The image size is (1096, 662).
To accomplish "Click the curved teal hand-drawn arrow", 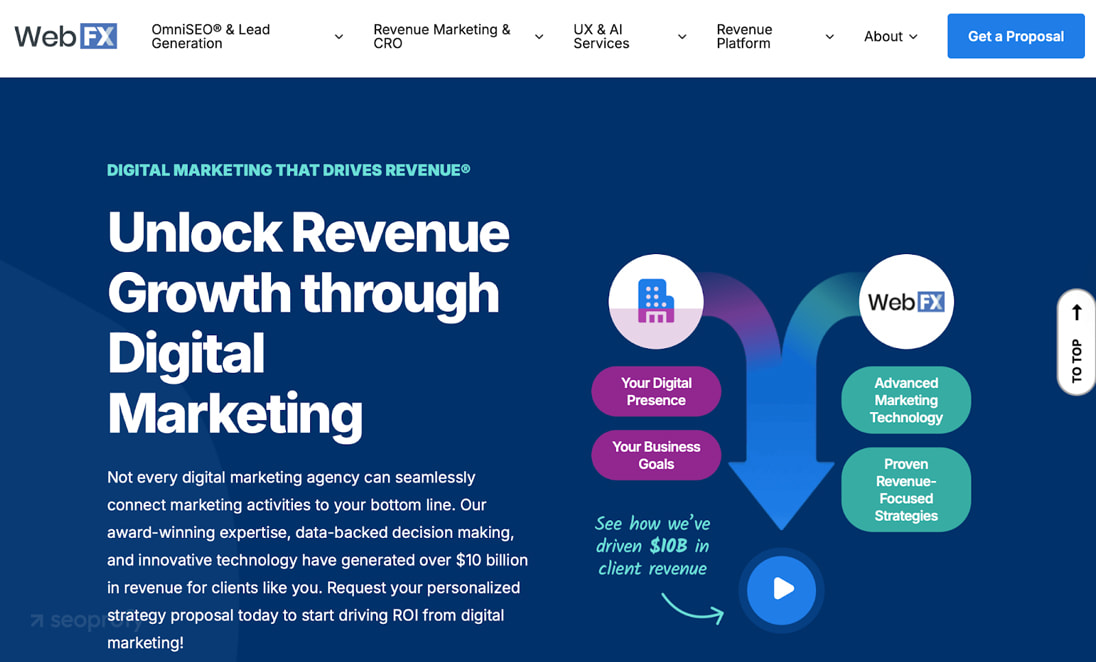I will (692, 608).
